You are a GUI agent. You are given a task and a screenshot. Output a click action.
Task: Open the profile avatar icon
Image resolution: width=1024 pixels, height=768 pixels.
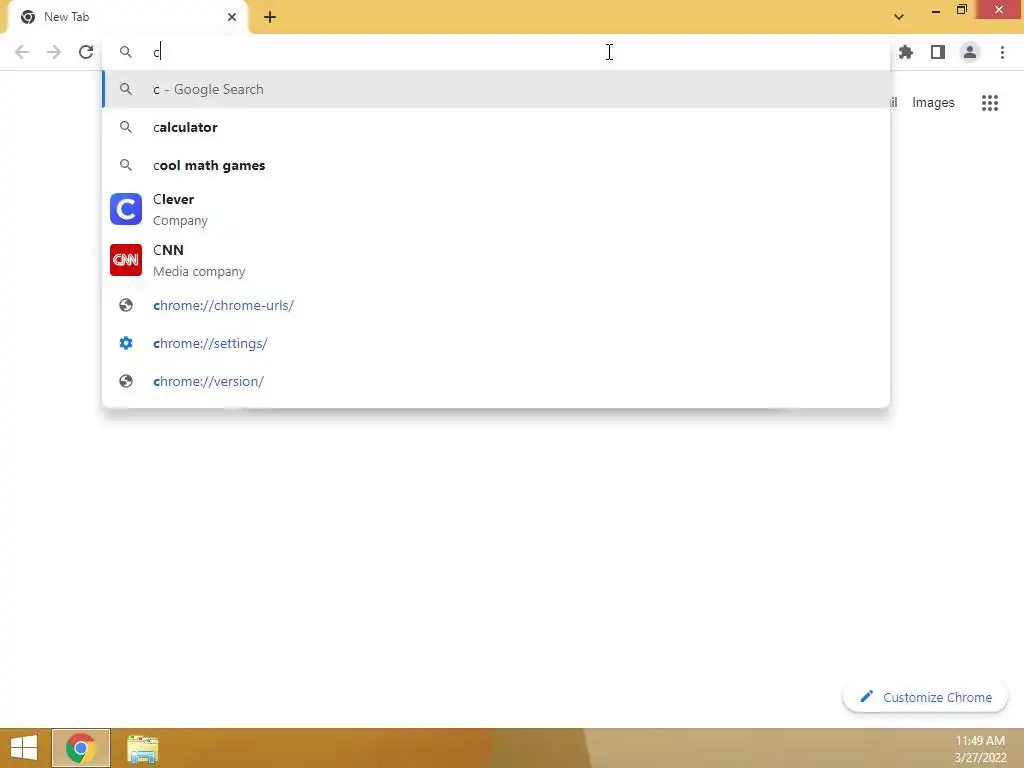tap(970, 52)
